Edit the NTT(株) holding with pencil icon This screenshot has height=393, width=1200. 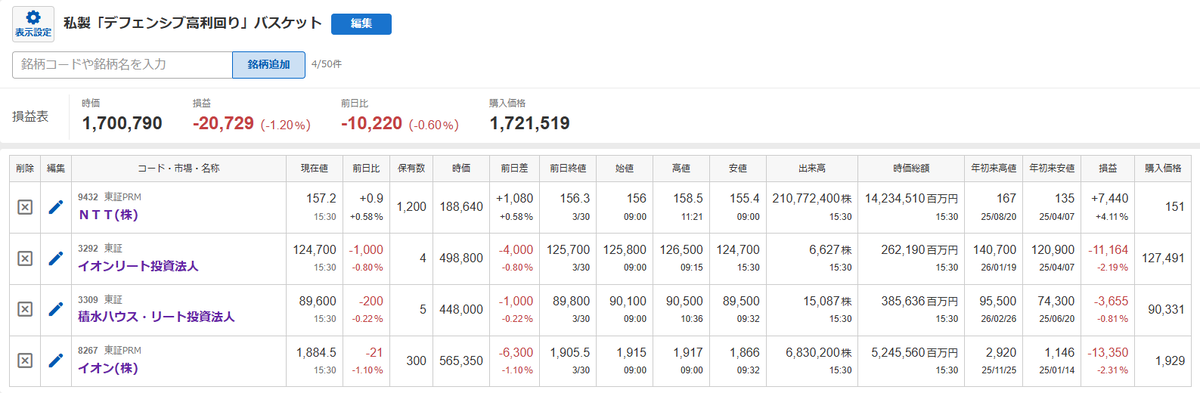coord(56,207)
